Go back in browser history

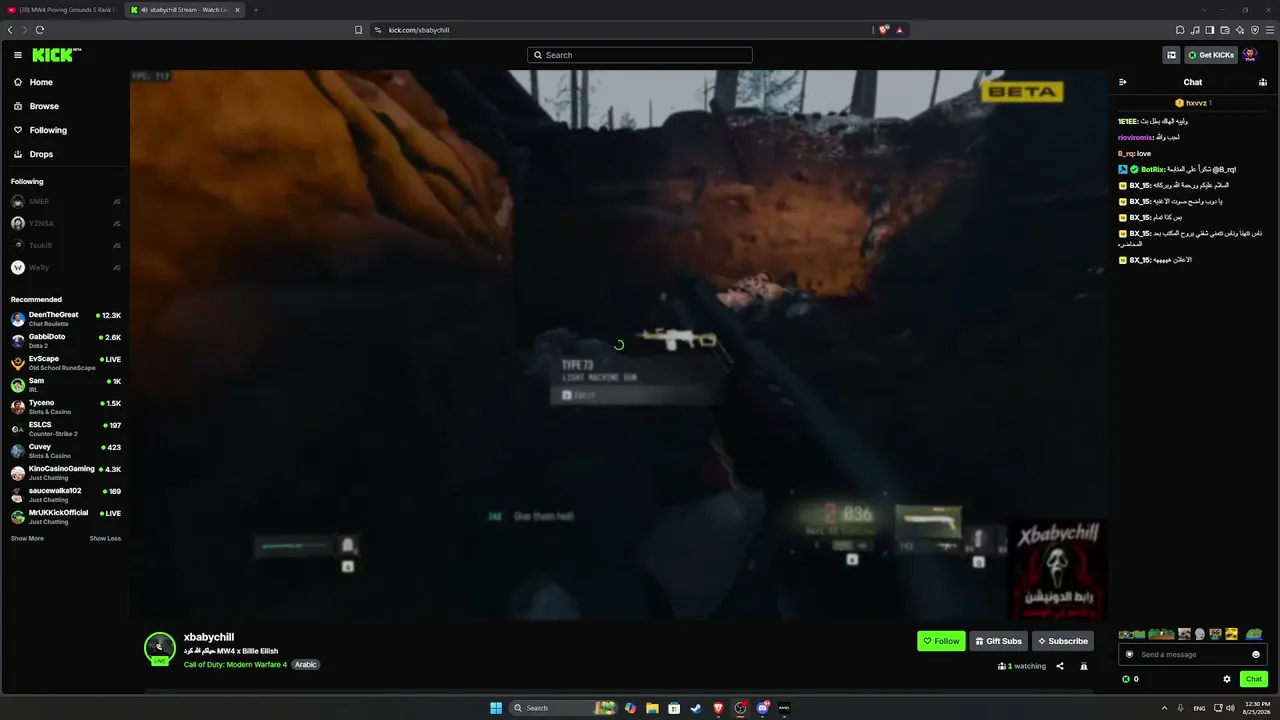coord(10,30)
